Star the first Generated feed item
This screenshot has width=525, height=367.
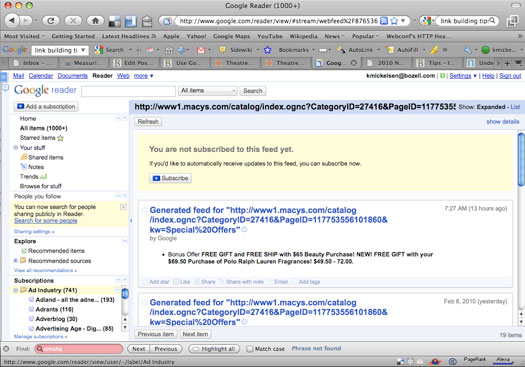(144, 210)
